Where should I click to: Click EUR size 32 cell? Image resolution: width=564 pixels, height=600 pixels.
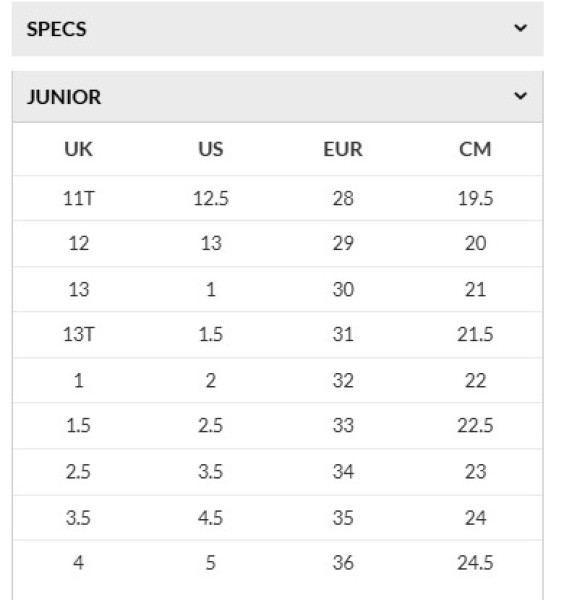(343, 380)
